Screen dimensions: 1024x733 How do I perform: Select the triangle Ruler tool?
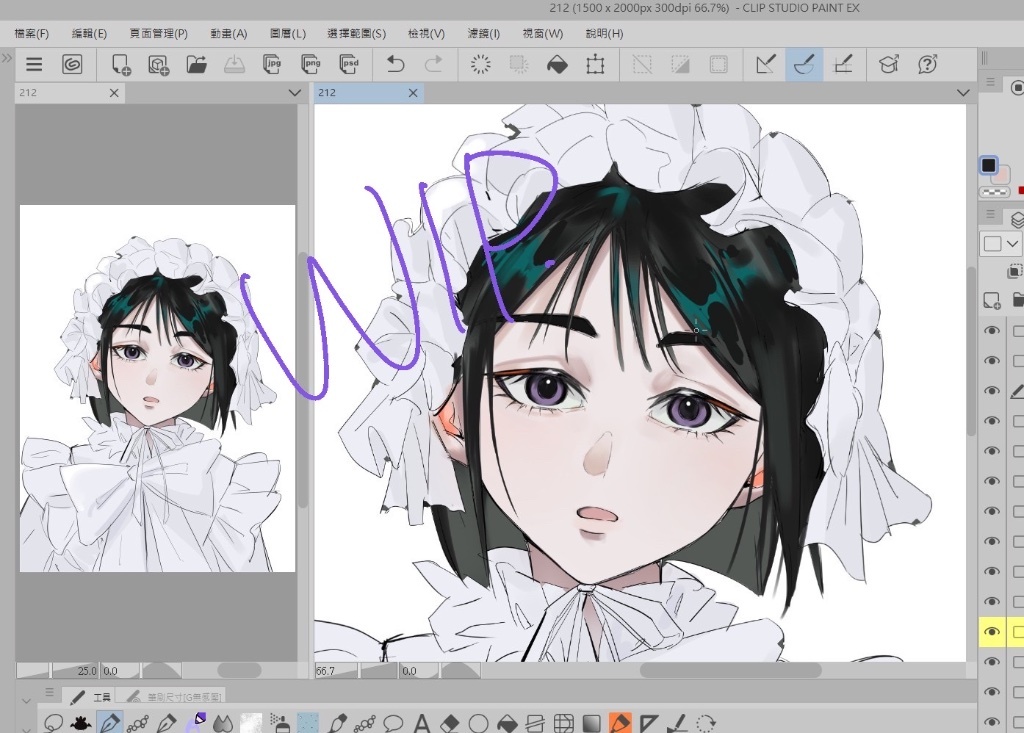point(648,723)
